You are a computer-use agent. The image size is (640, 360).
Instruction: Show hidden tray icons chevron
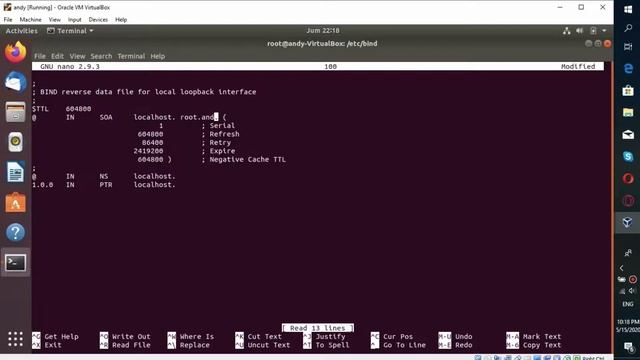pyautogui.click(x=622, y=268)
